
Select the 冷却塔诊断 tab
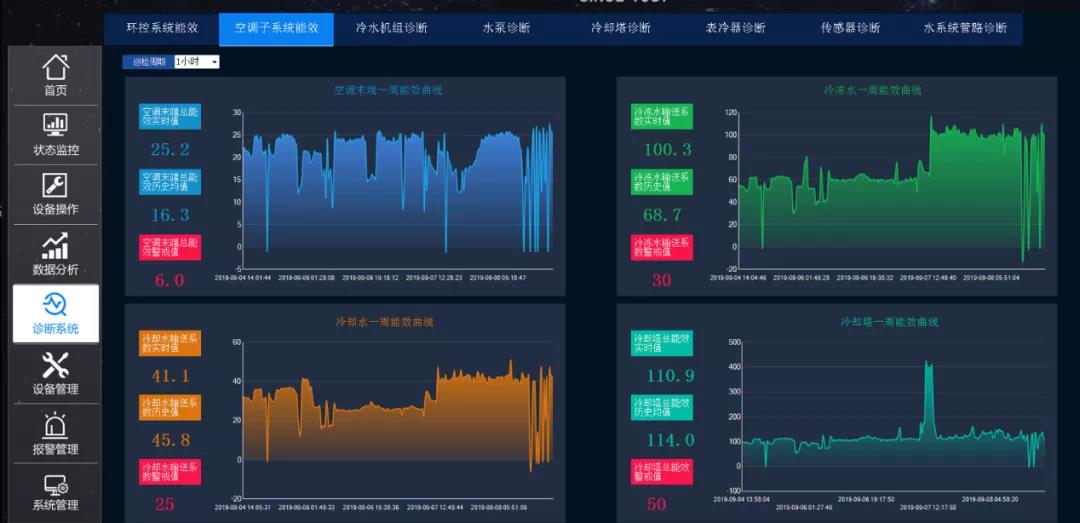[620, 28]
